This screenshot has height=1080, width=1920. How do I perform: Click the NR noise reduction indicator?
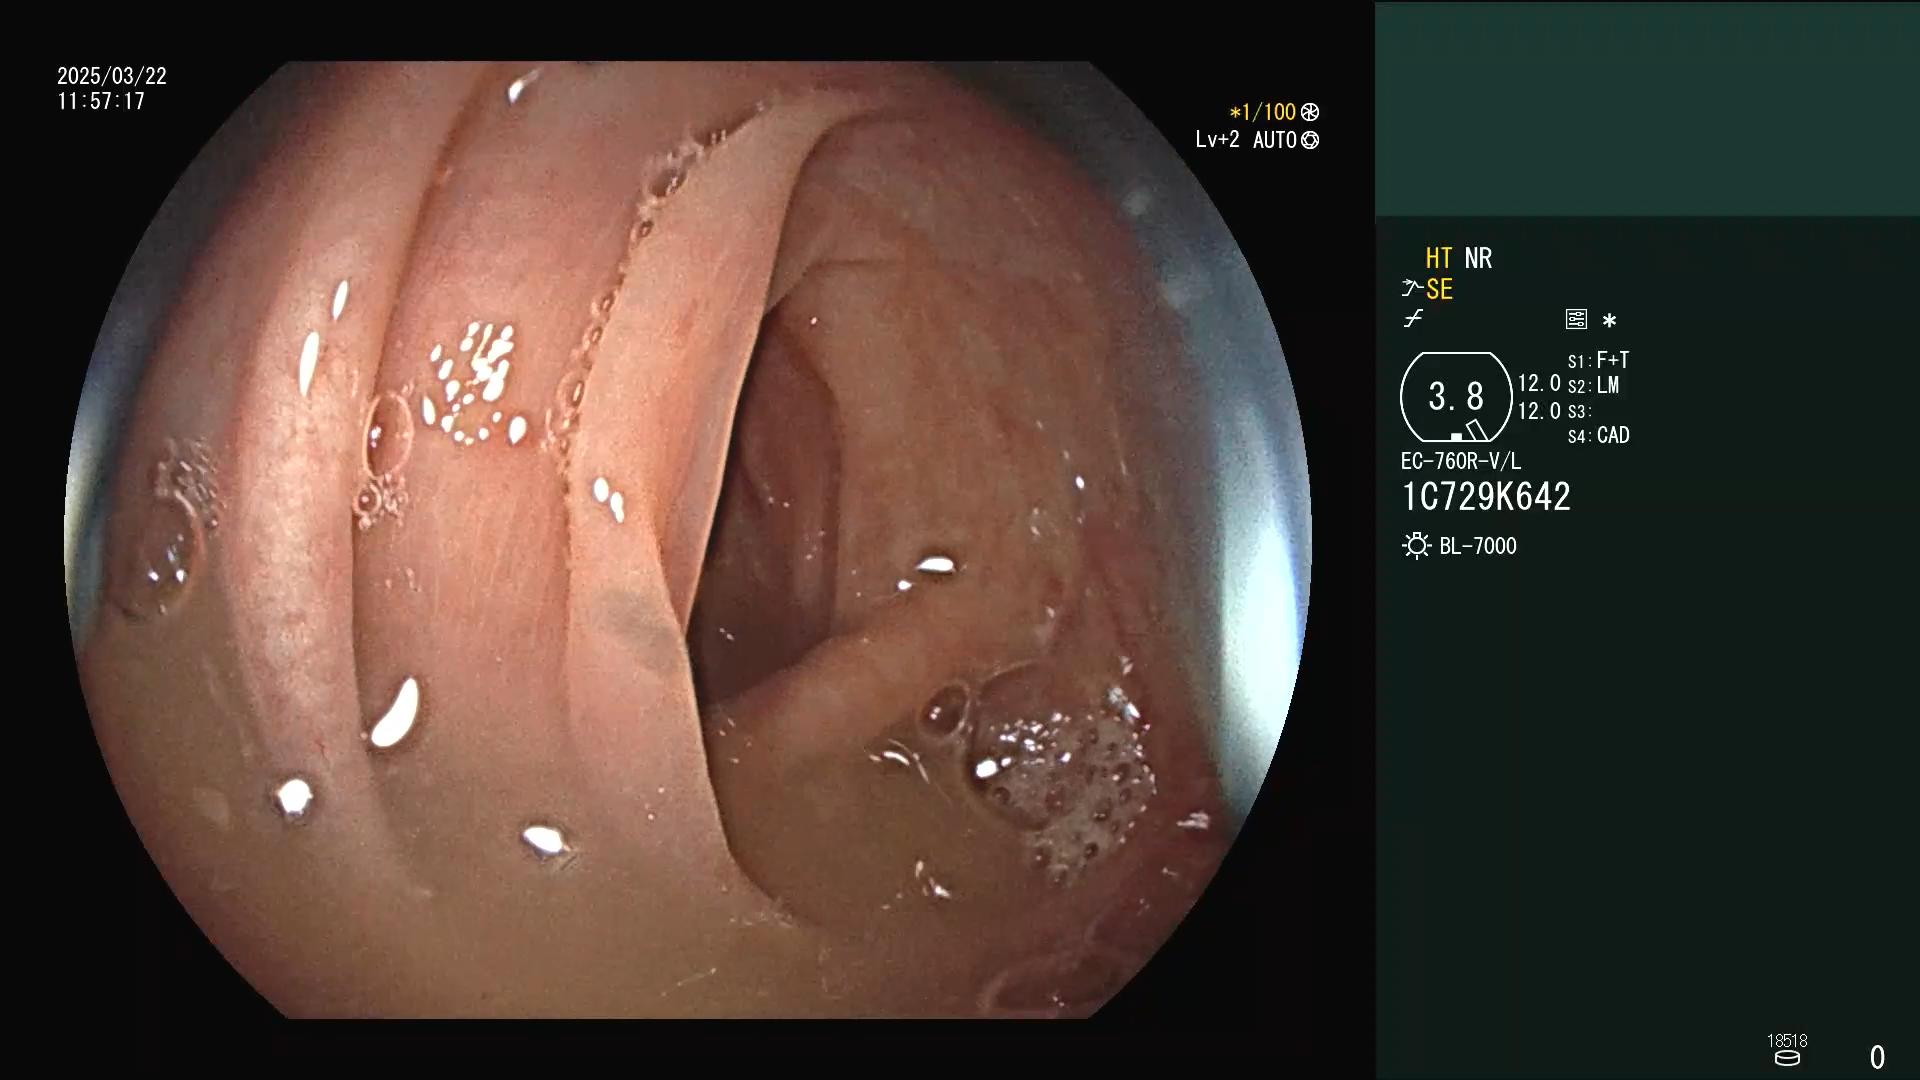1478,258
